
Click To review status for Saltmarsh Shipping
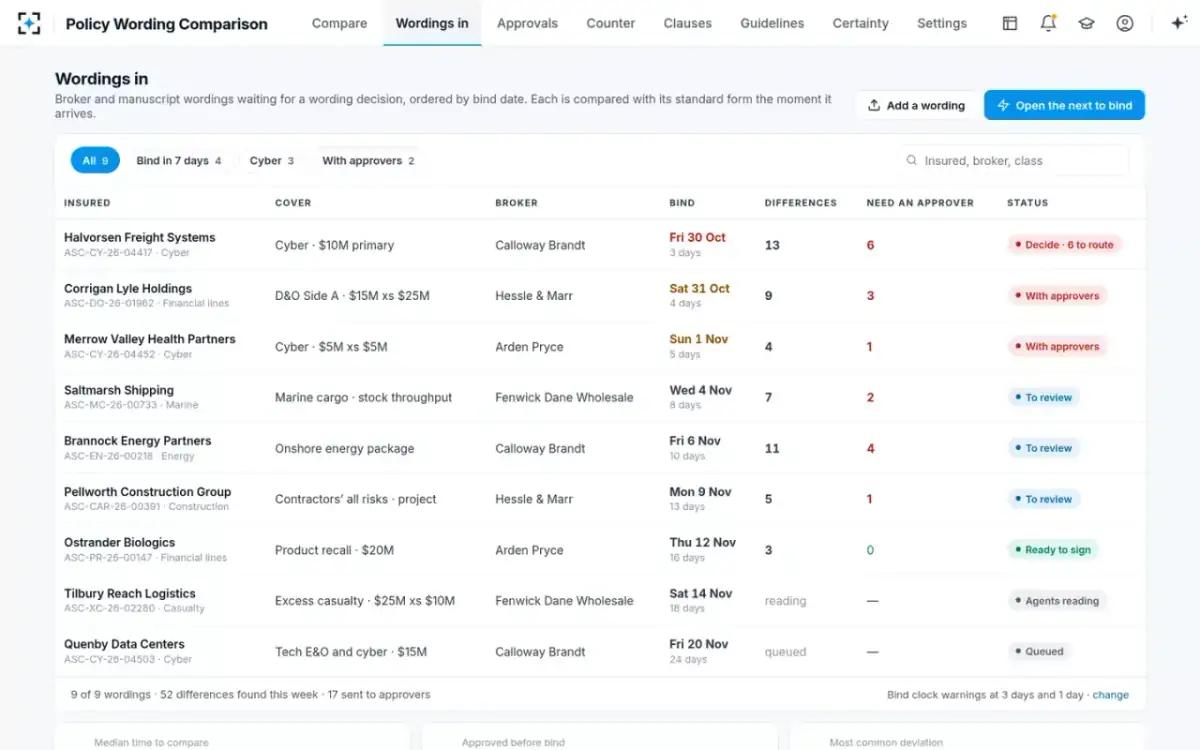pos(1043,397)
